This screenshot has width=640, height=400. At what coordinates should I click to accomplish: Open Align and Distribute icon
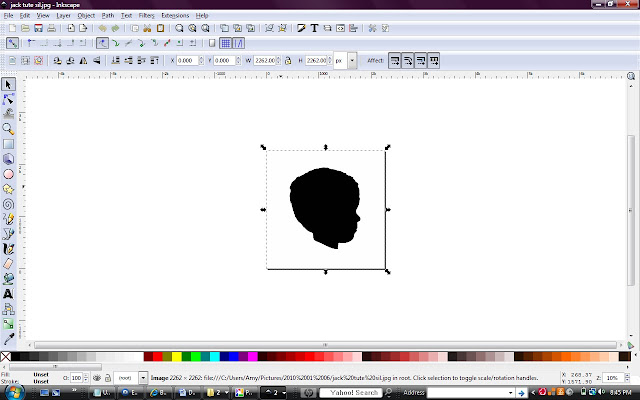click(x=353, y=28)
